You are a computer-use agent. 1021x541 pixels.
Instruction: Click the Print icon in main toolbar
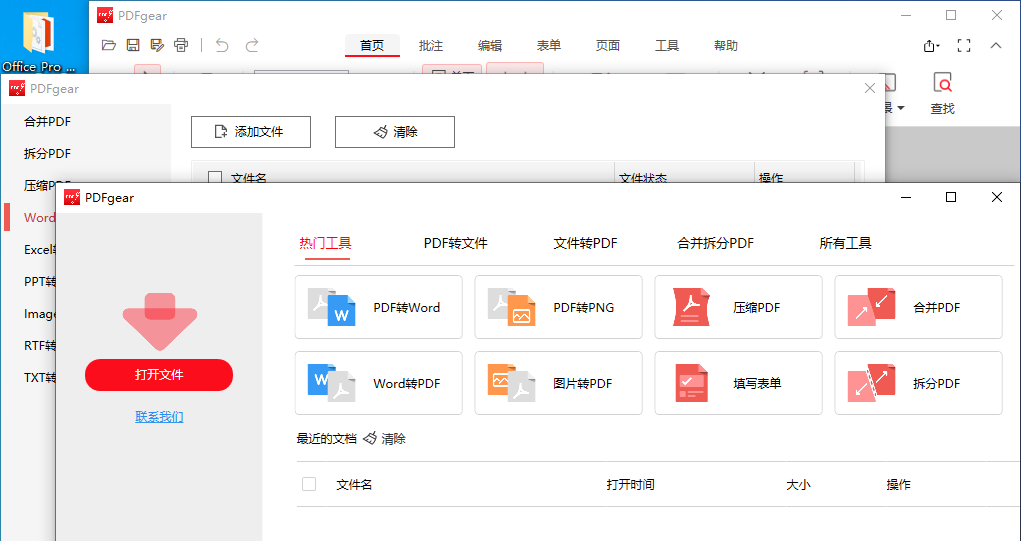[181, 45]
